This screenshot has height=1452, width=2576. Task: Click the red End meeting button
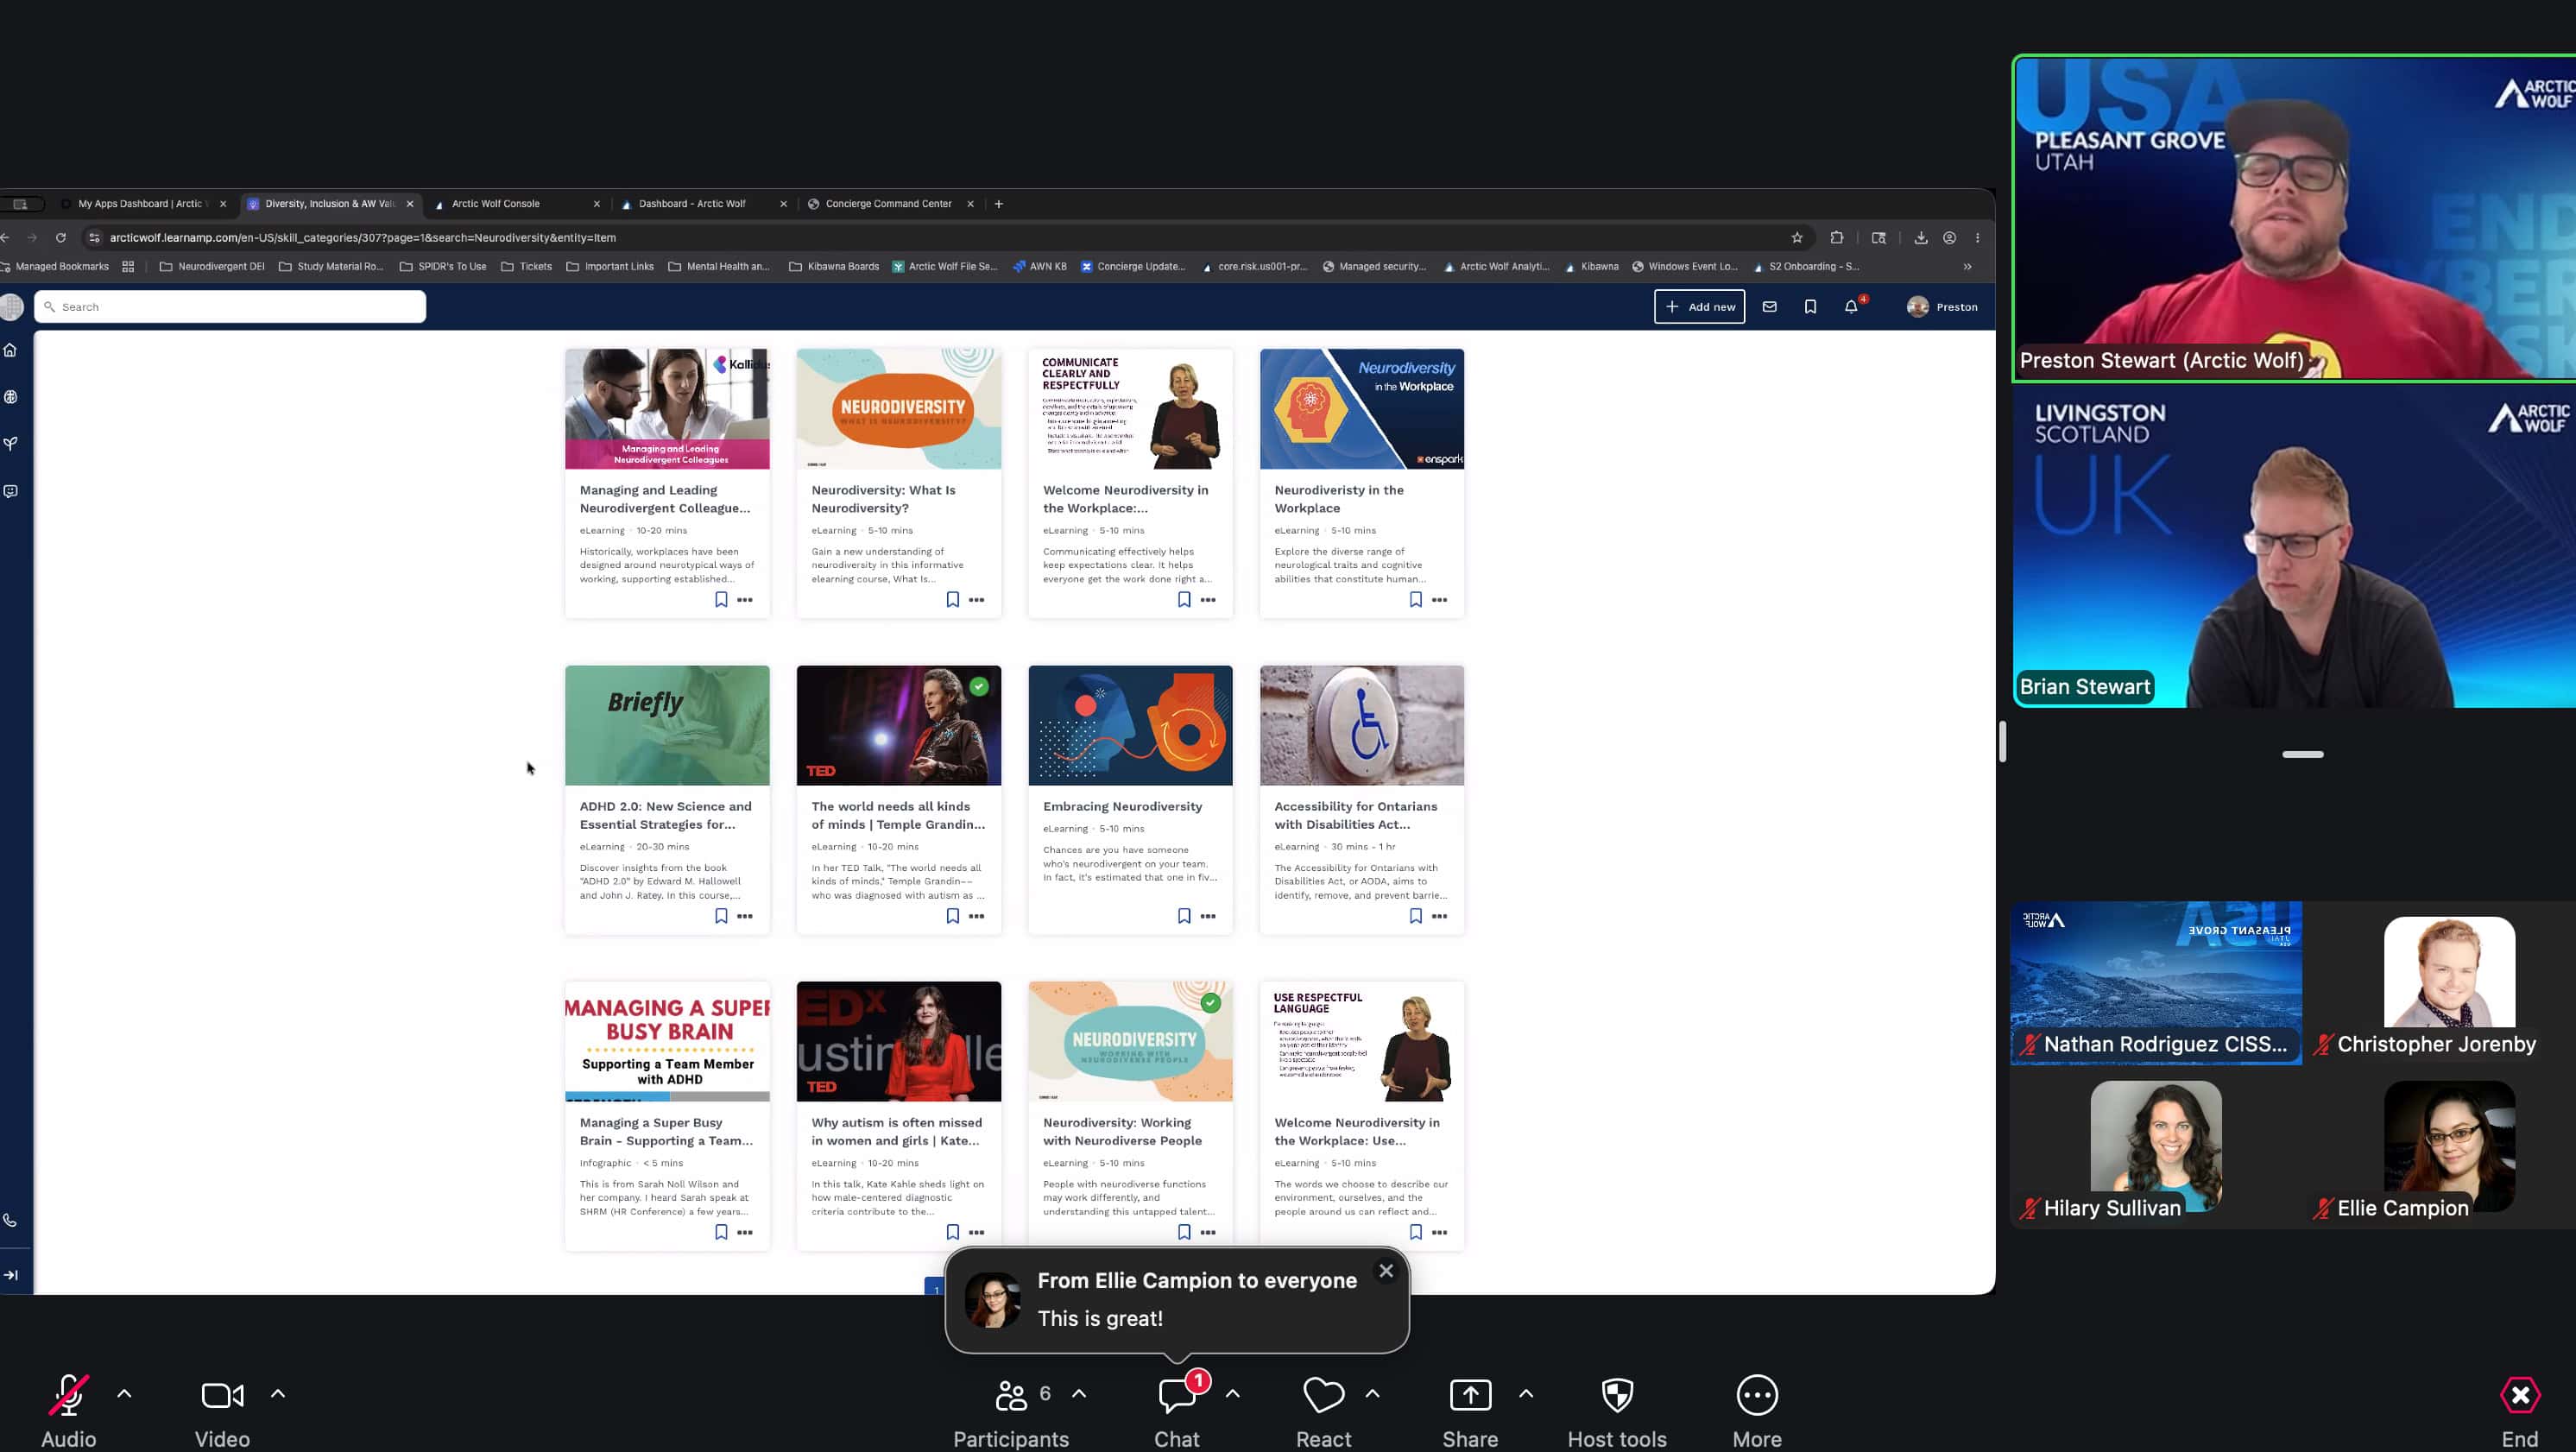2520,1411
